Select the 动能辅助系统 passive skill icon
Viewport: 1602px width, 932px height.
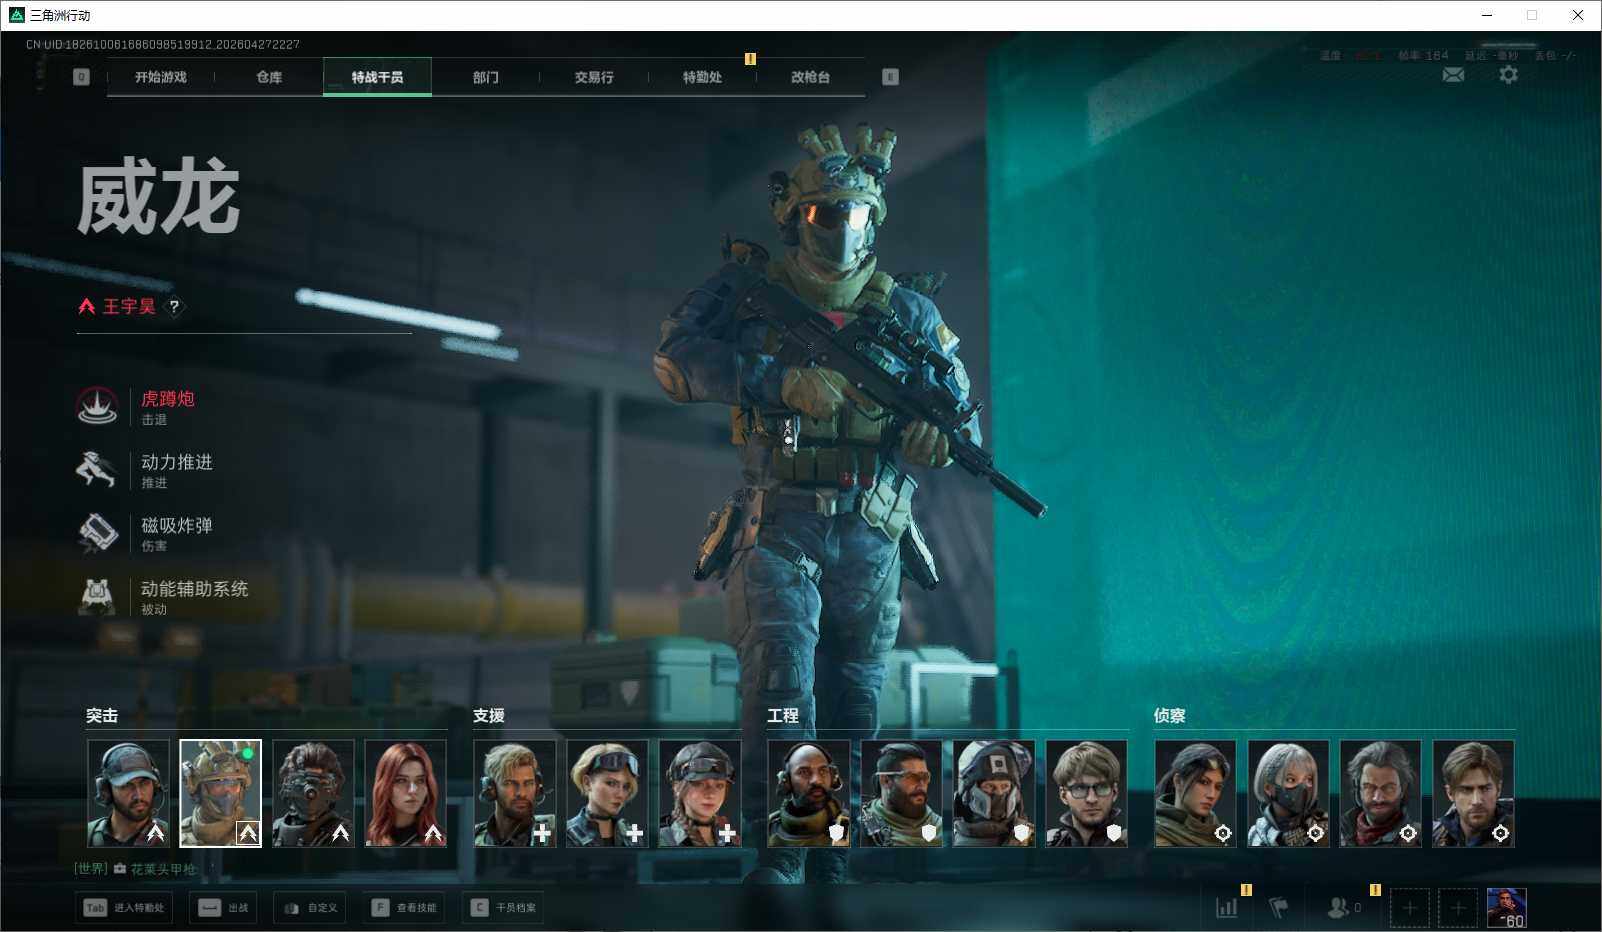pyautogui.click(x=97, y=596)
